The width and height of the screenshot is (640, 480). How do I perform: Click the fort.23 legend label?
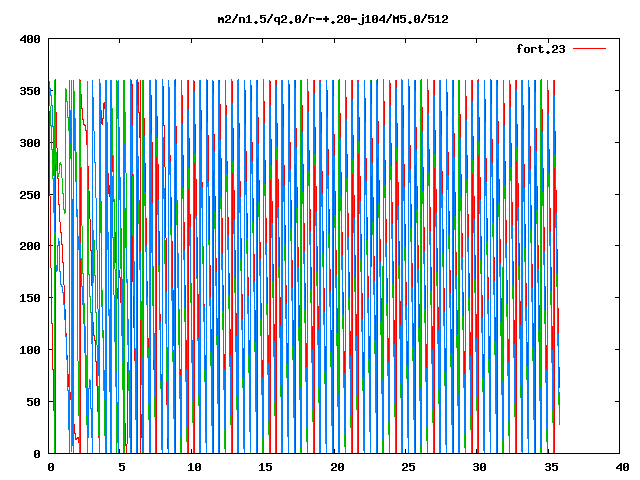541,49
